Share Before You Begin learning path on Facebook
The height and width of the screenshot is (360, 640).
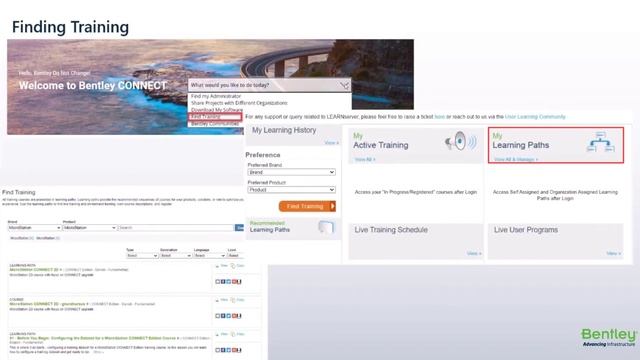coord(223,350)
